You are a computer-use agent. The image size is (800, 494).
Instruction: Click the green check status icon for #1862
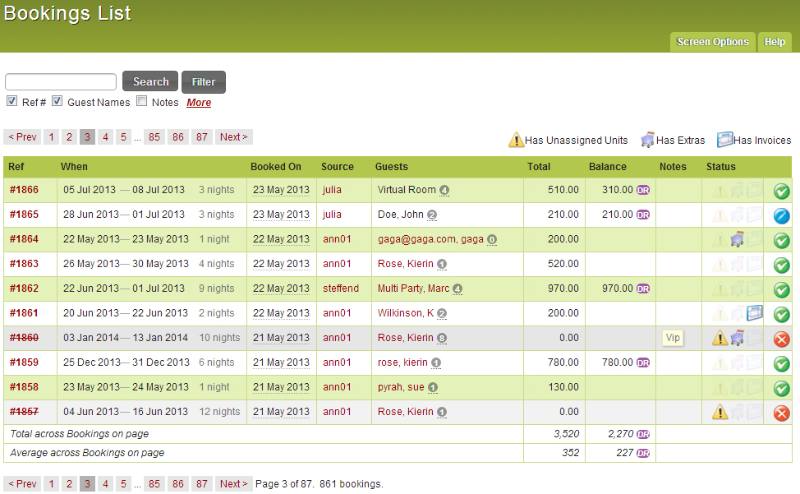pos(781,289)
